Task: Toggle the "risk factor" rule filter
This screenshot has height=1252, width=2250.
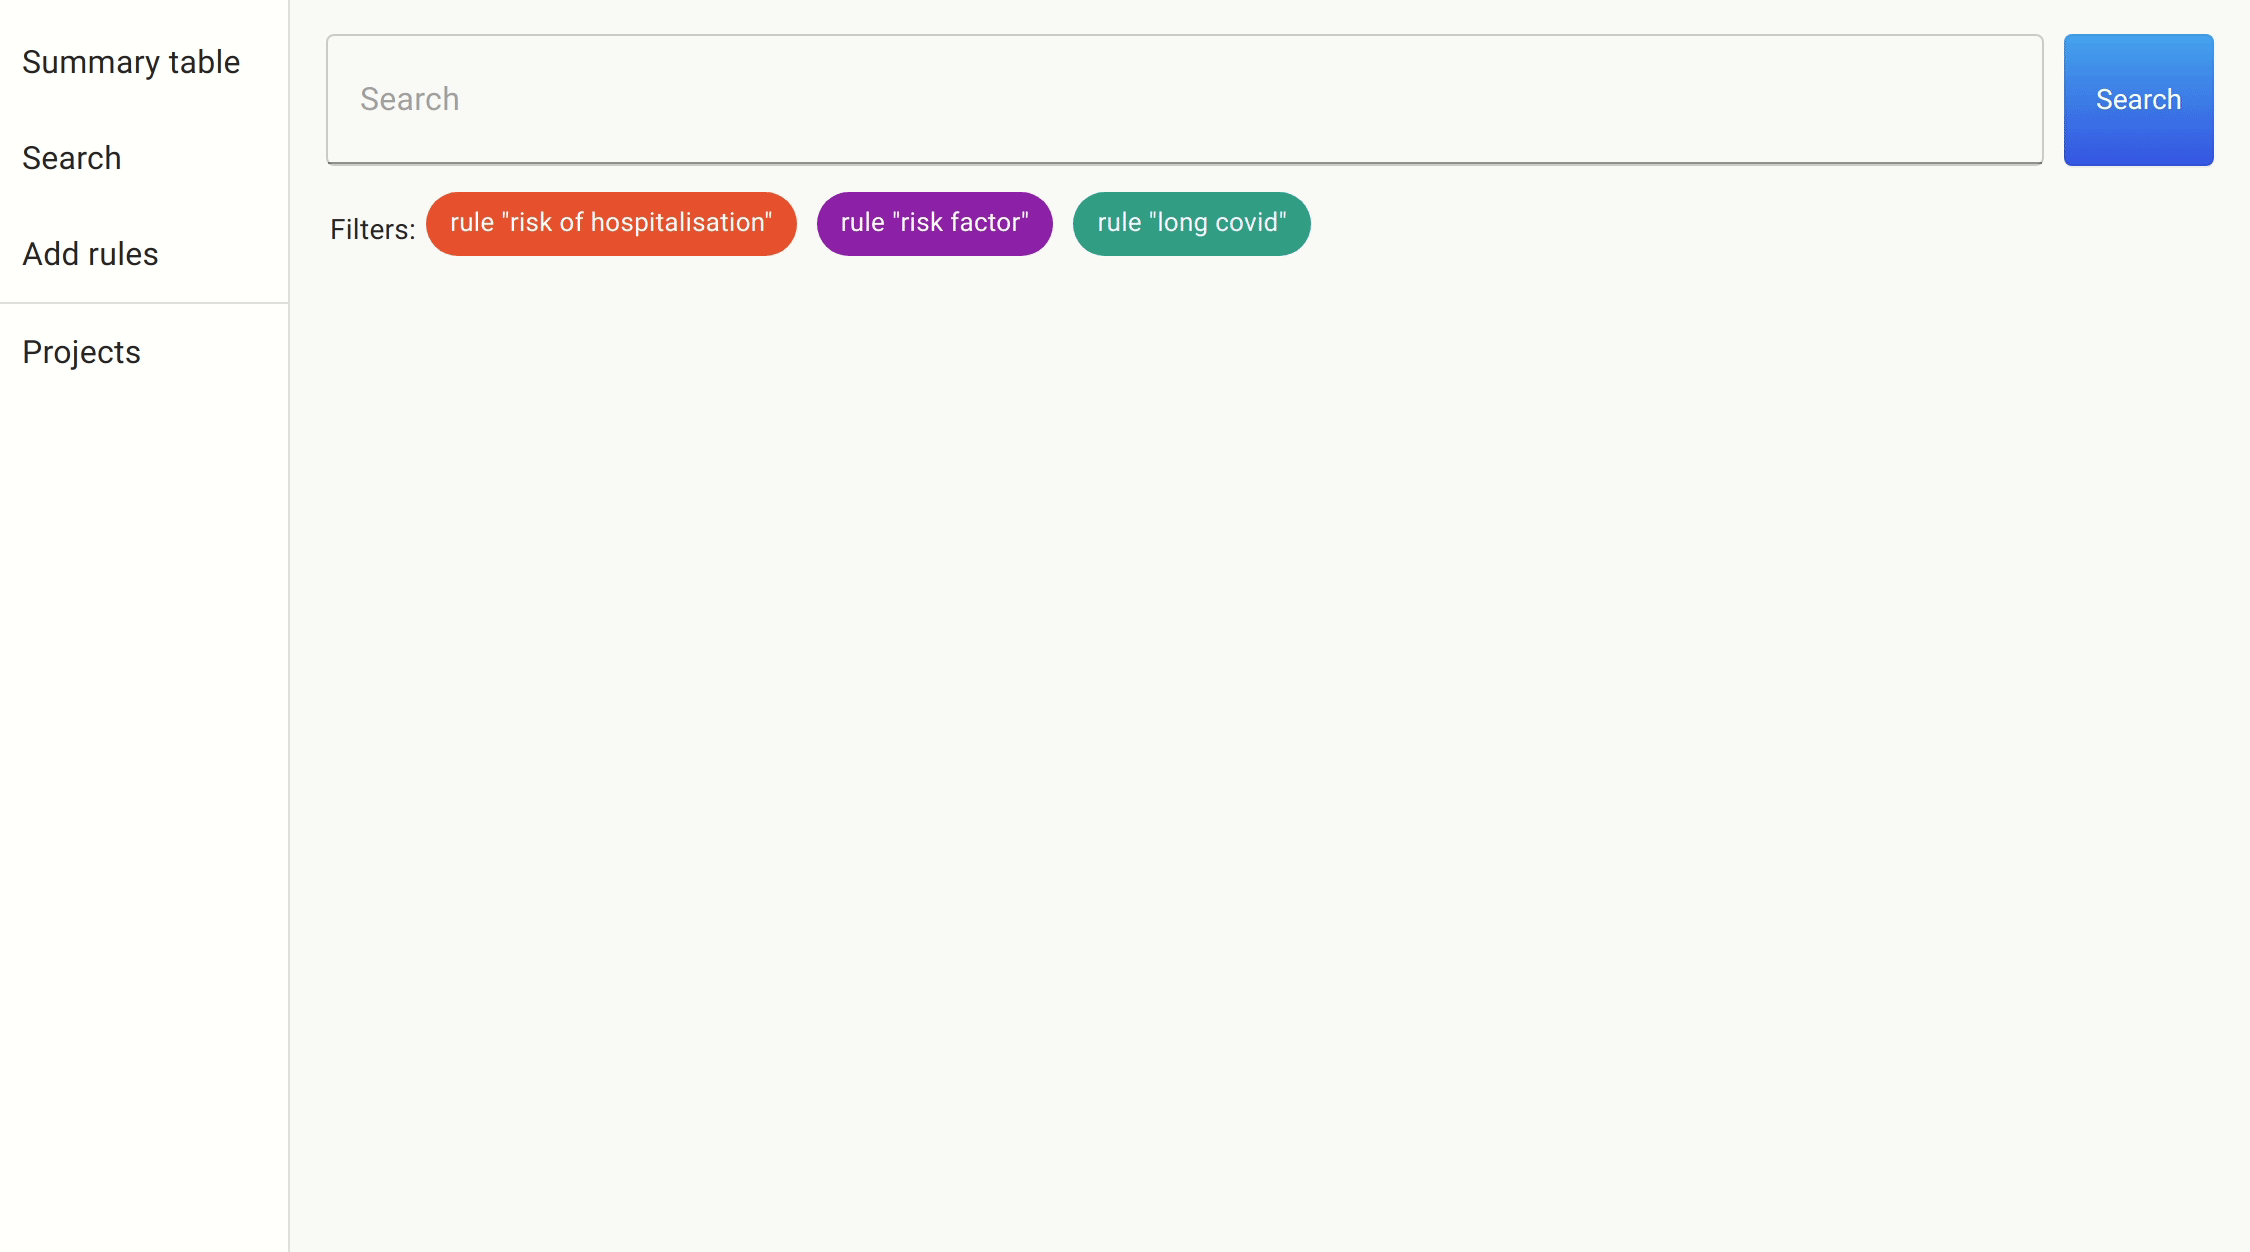Action: pyautogui.click(x=934, y=223)
